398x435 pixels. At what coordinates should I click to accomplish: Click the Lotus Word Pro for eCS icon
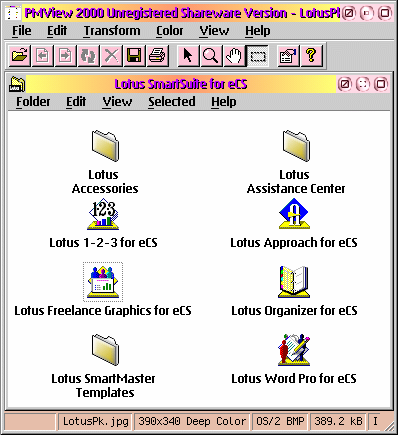[x=294, y=350]
